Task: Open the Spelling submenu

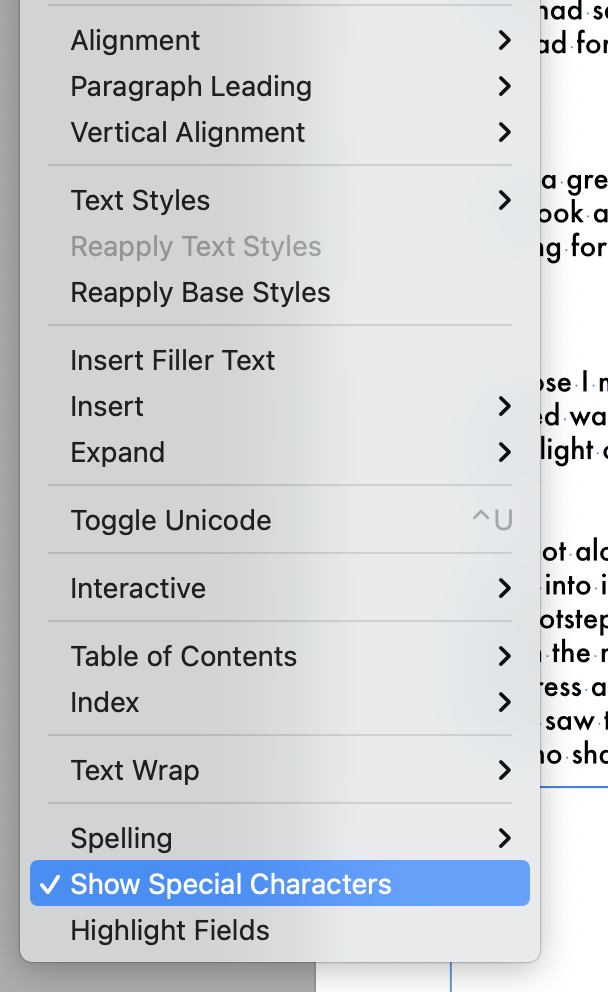Action: click(x=121, y=839)
